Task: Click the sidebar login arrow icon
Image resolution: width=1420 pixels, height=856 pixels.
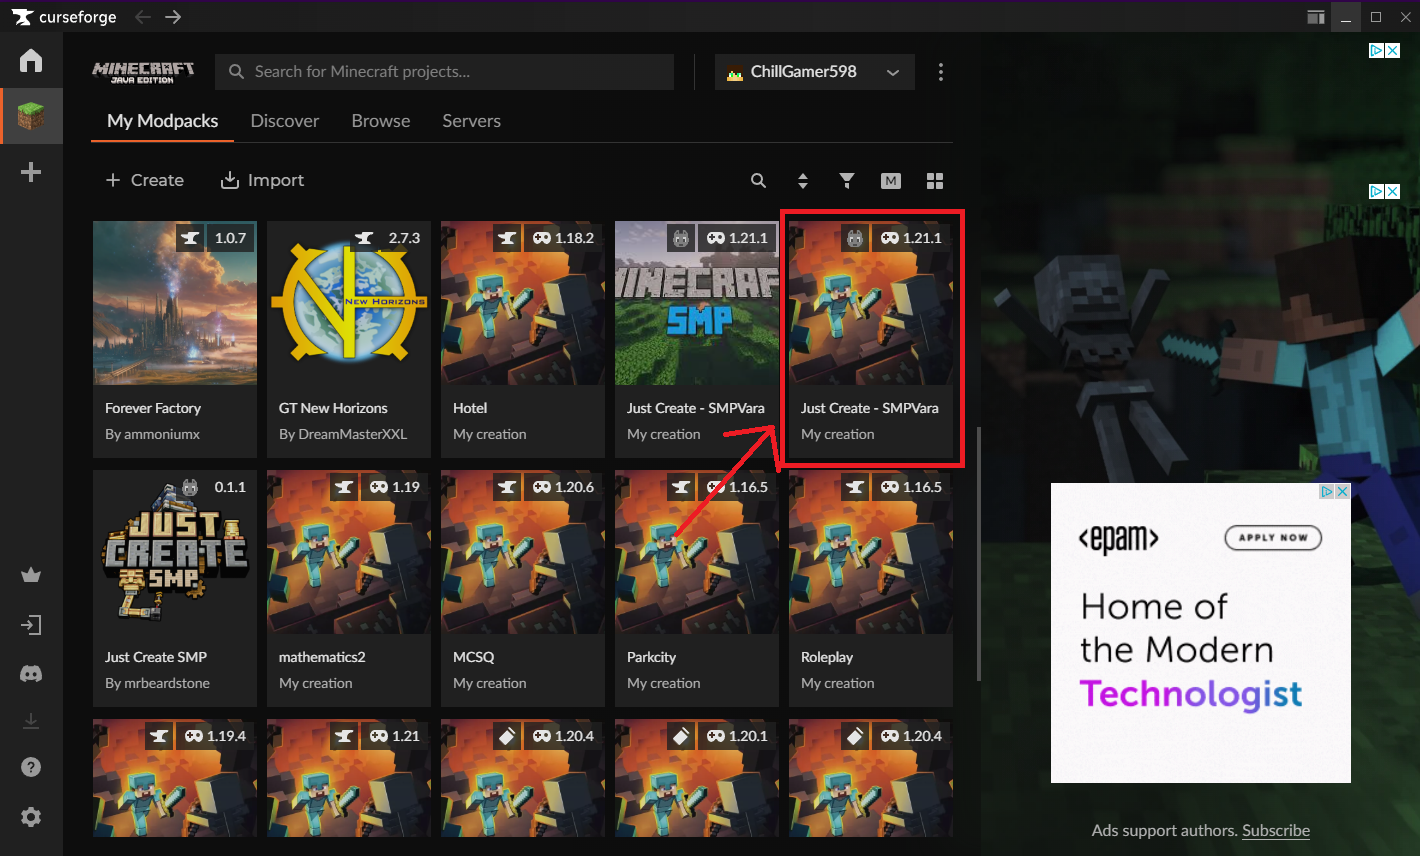Action: (31, 625)
